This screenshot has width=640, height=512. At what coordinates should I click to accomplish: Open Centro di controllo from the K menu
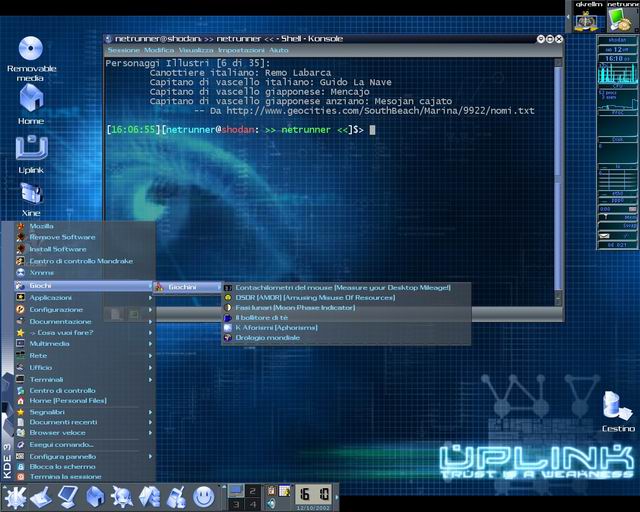pyautogui.click(x=84, y=391)
